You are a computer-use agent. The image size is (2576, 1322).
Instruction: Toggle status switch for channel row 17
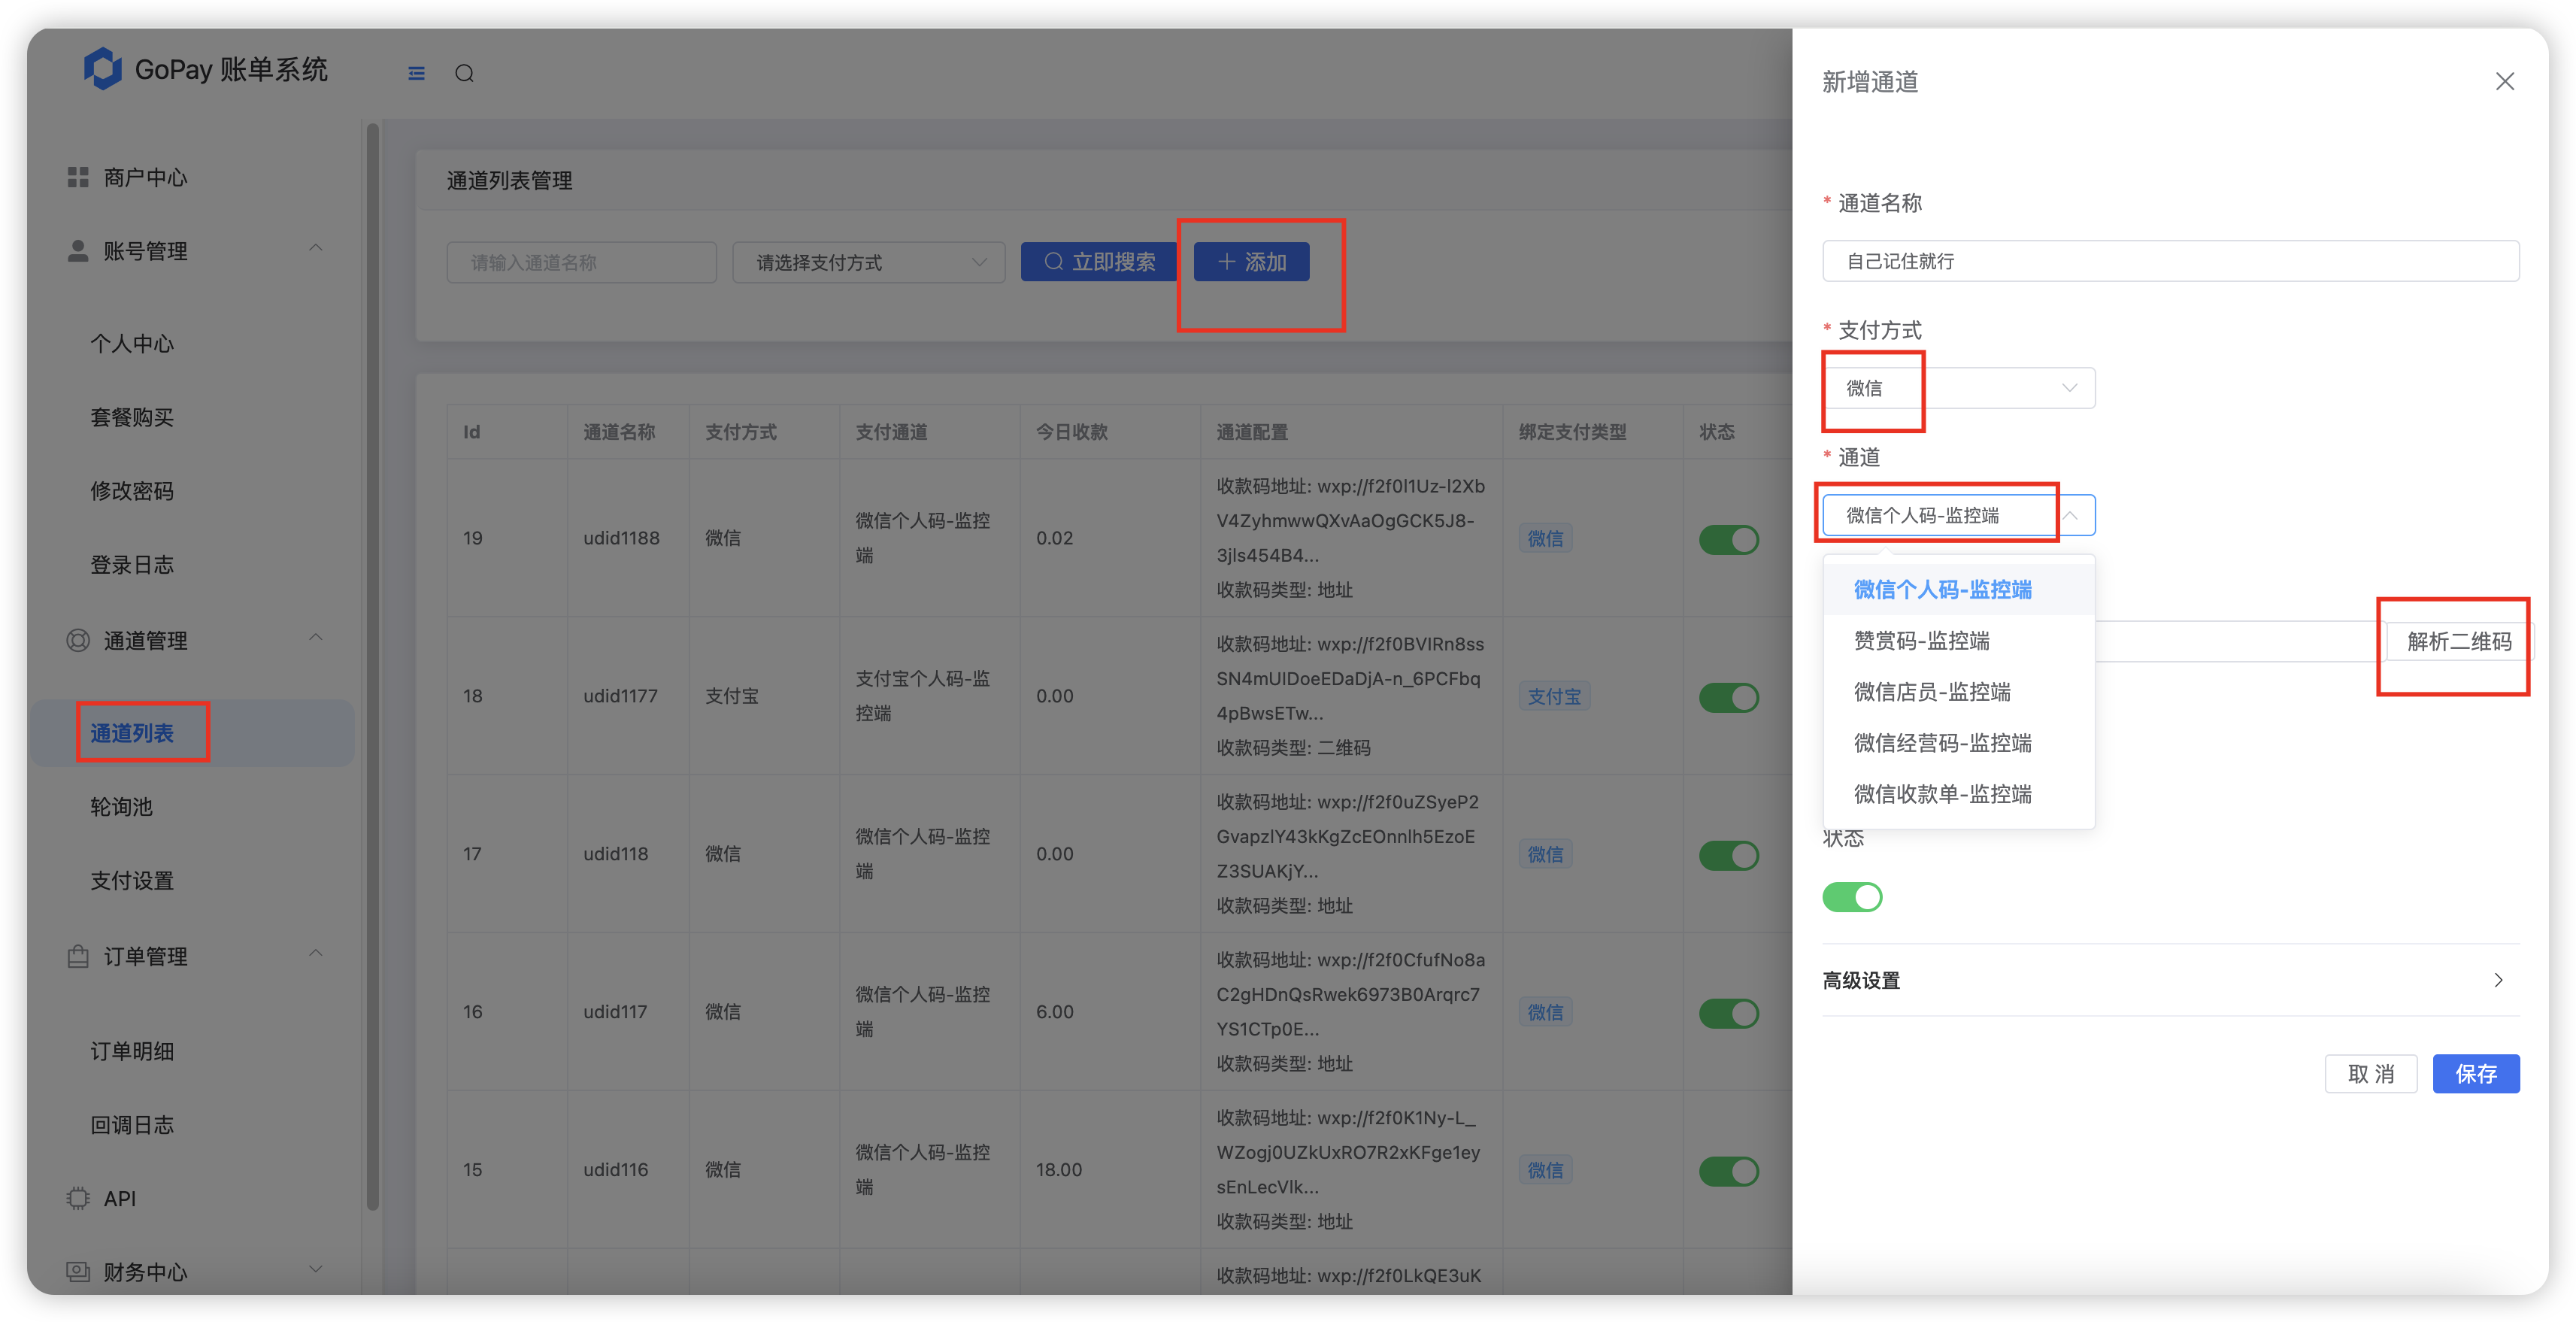coord(1728,855)
